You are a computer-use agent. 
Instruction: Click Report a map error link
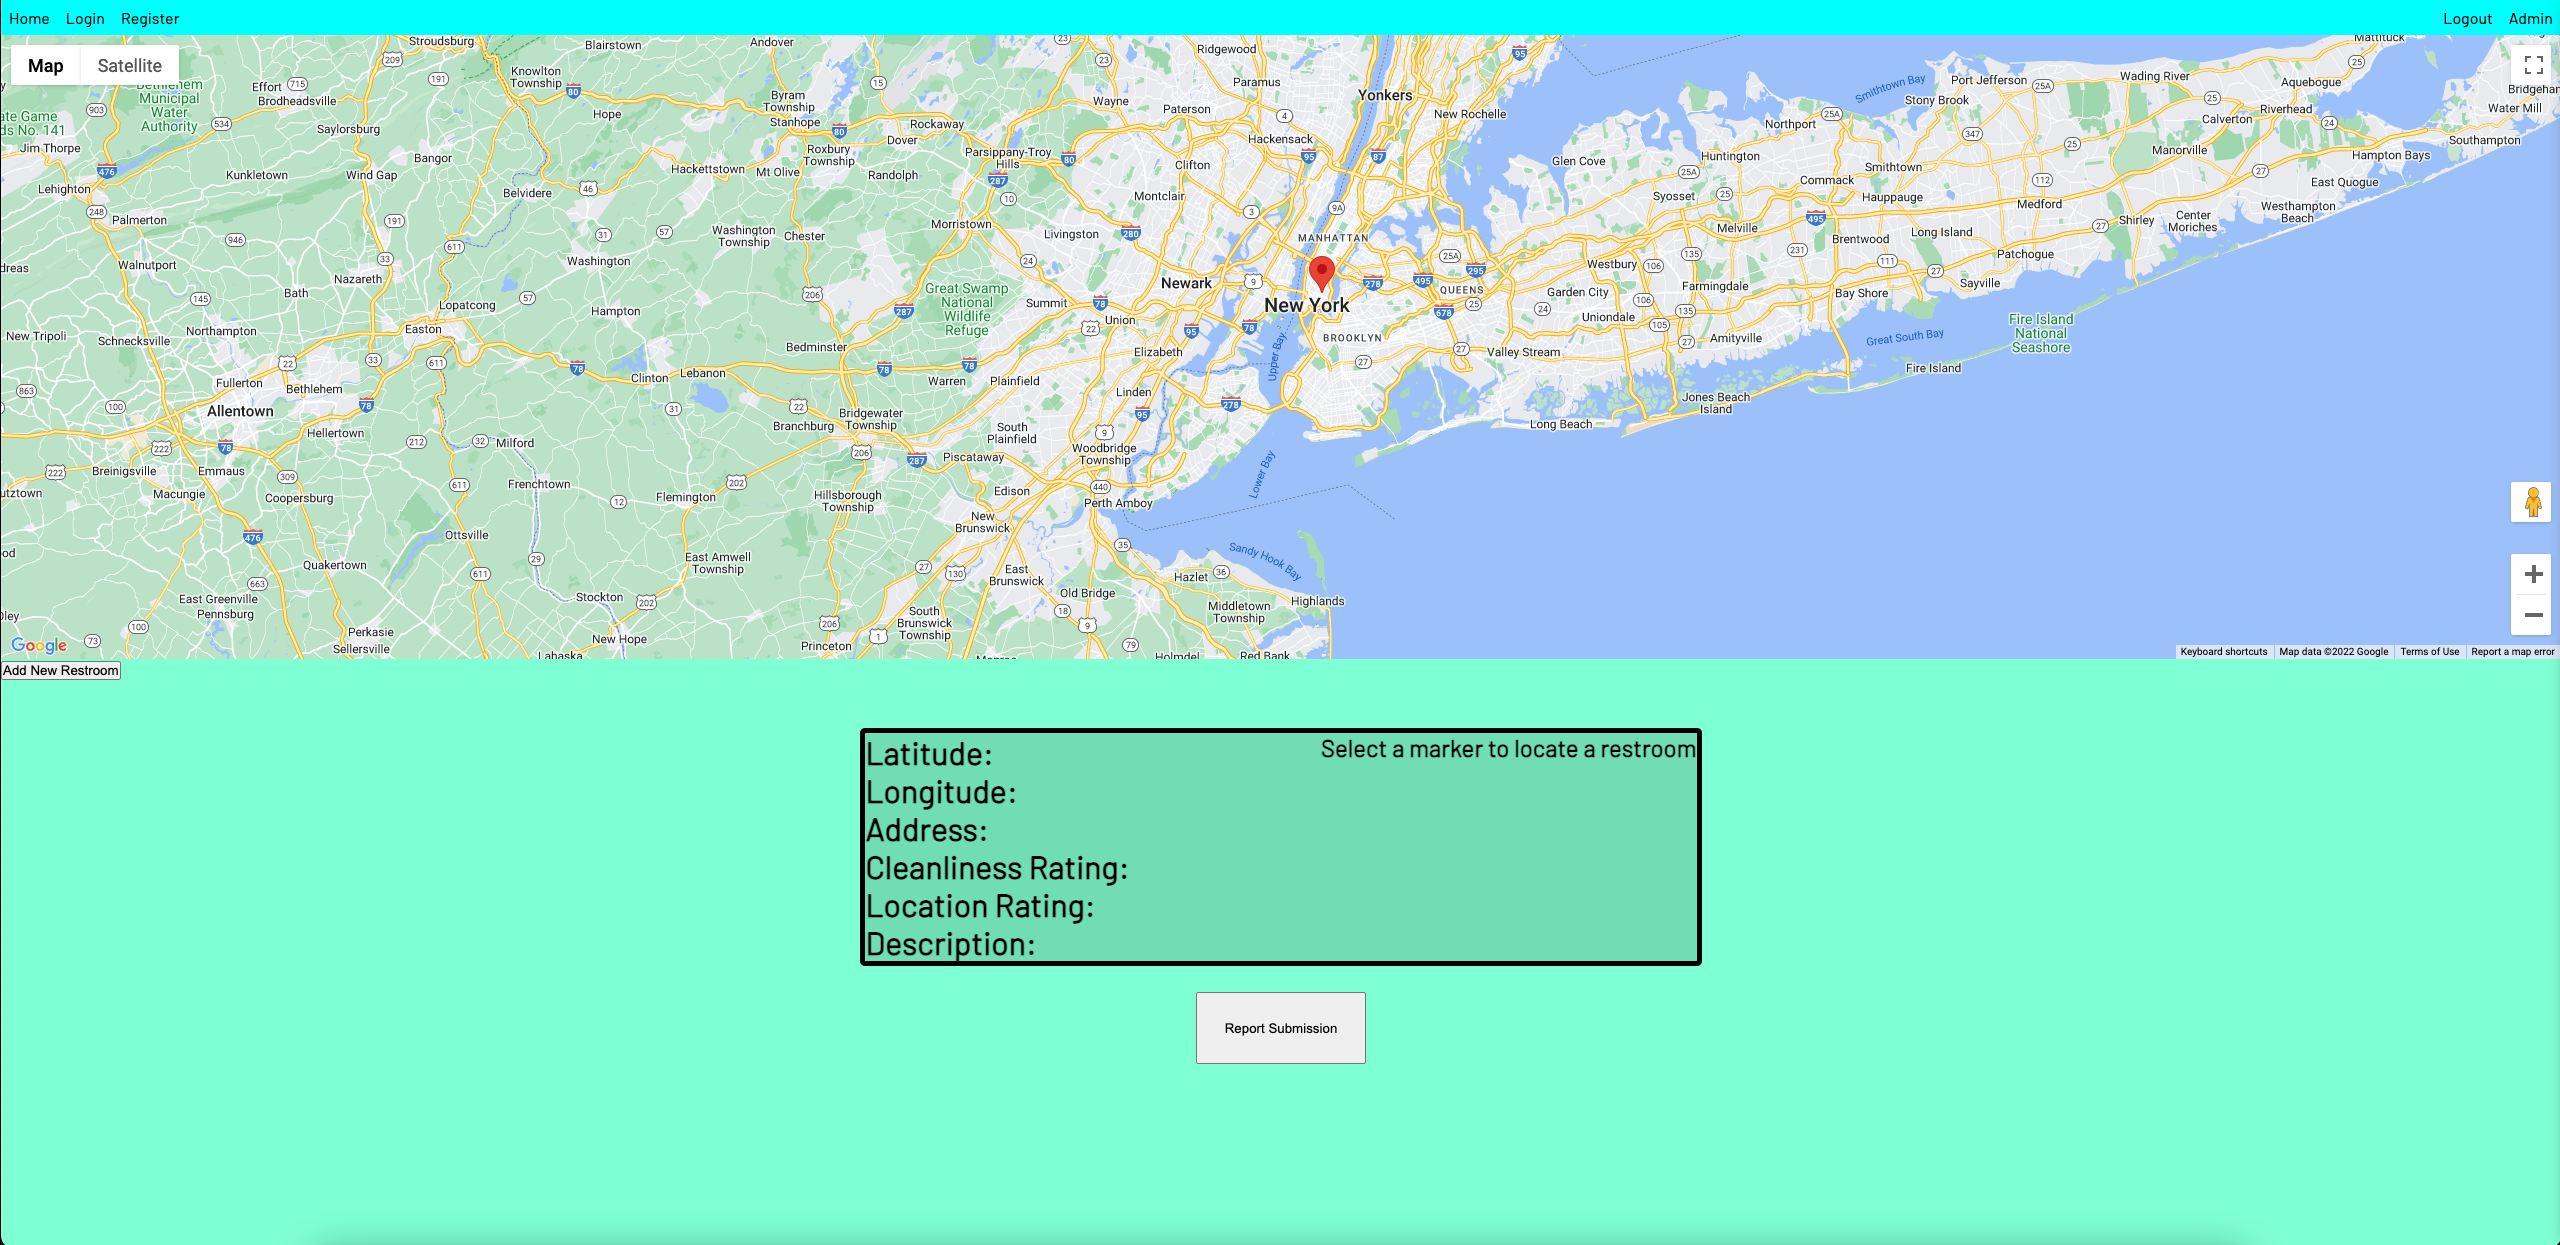point(2512,652)
